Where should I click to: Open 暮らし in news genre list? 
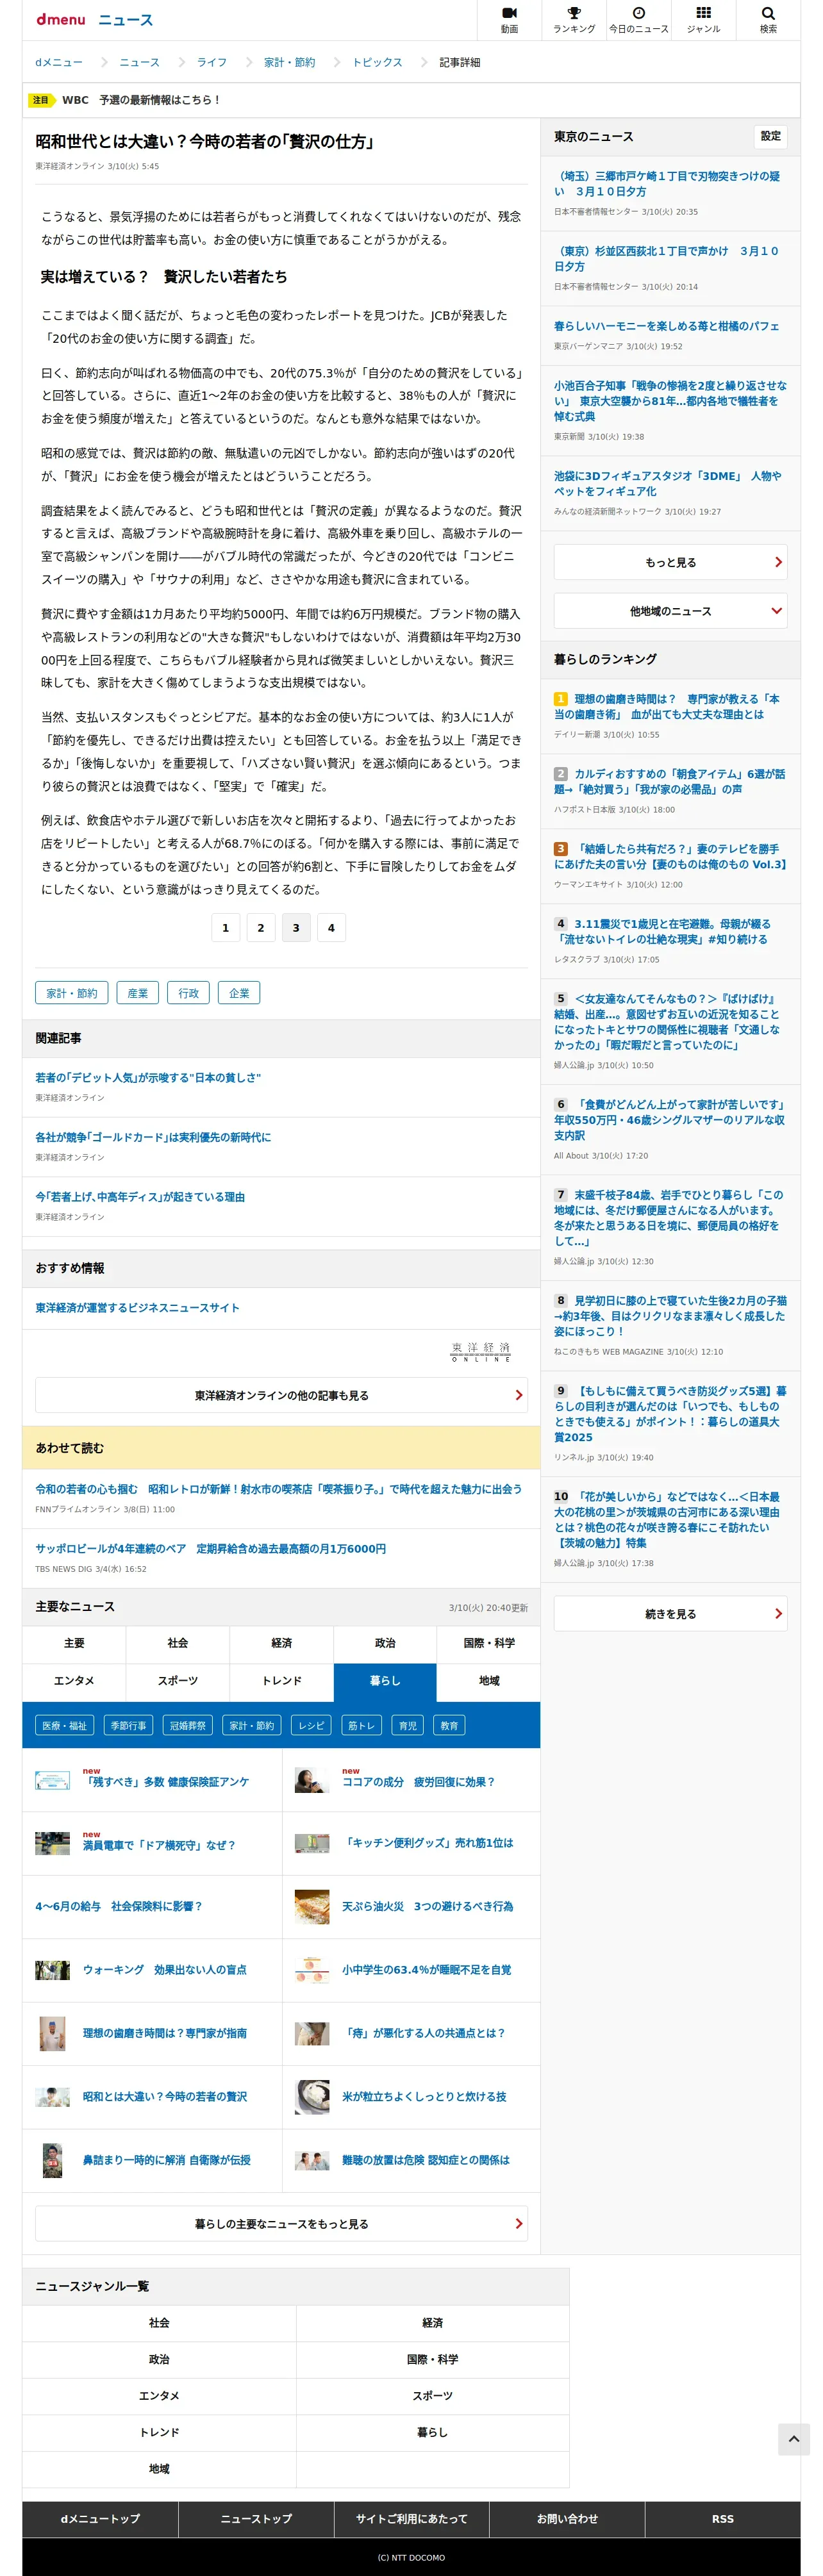[433, 2432]
